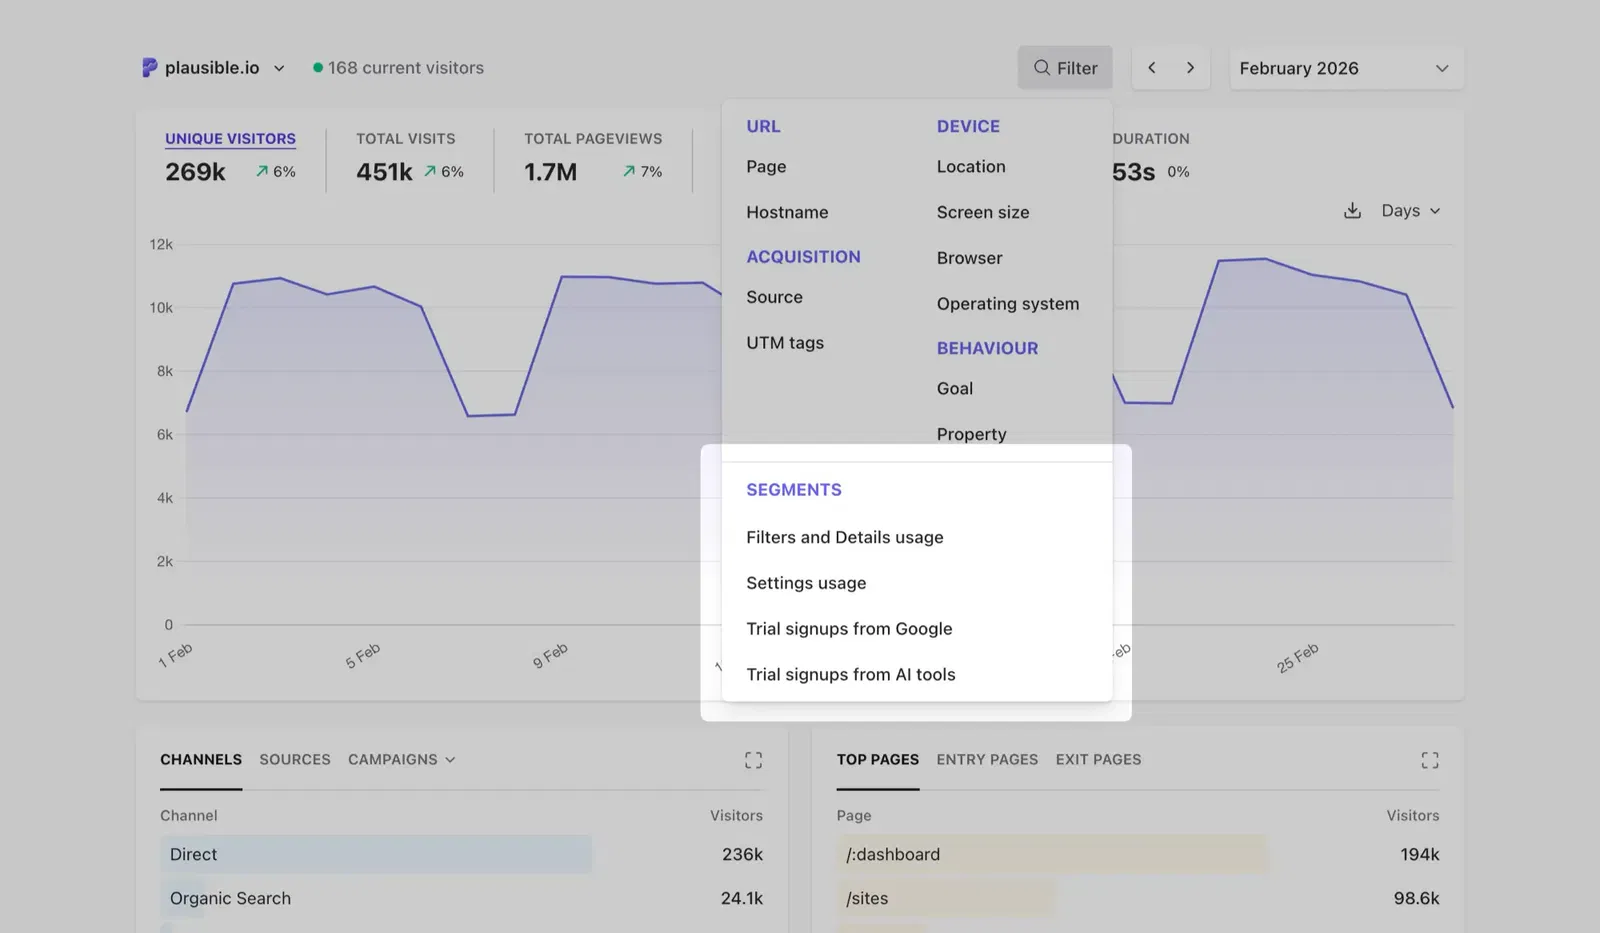Select the Unique Visitors metric
Viewport: 1600px width, 933px height.
pyautogui.click(x=230, y=139)
